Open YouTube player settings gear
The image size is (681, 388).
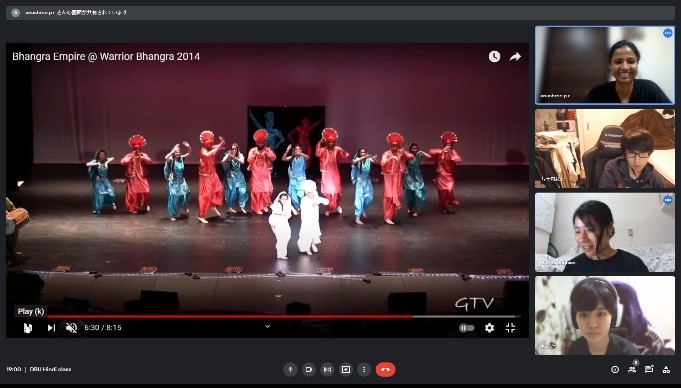coord(489,328)
